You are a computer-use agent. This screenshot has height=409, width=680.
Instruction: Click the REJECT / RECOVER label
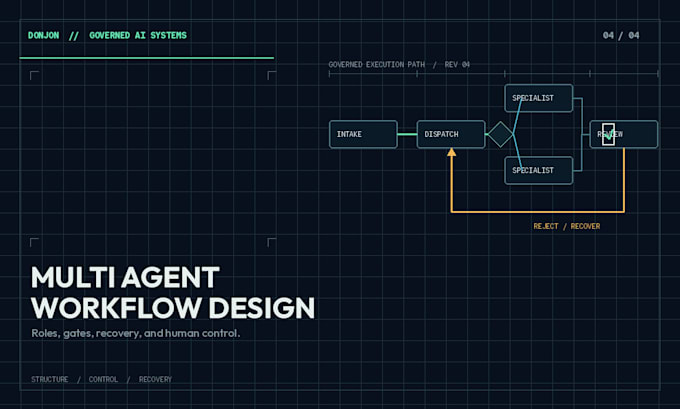coord(567,226)
